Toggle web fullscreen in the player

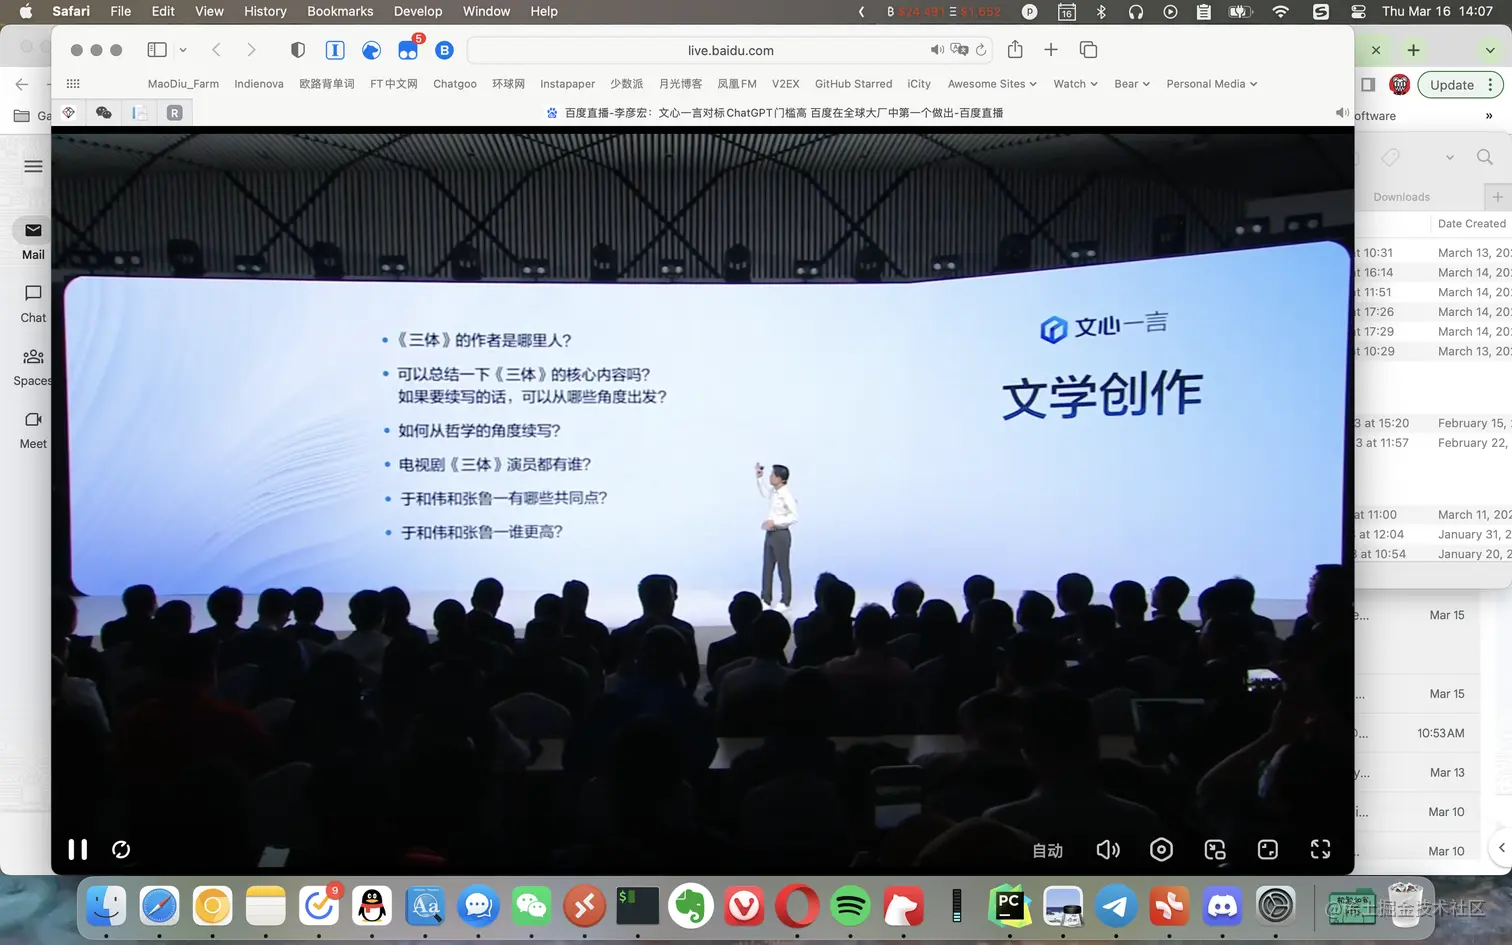[1268, 849]
